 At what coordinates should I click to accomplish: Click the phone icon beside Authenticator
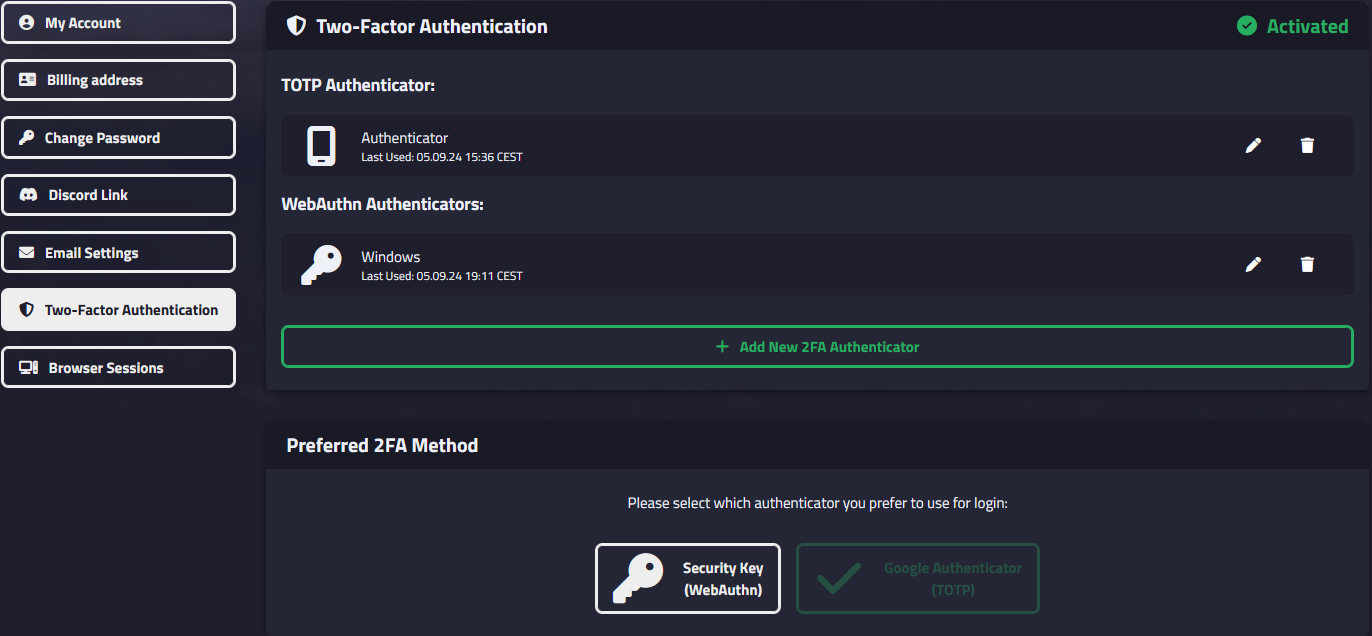point(321,146)
